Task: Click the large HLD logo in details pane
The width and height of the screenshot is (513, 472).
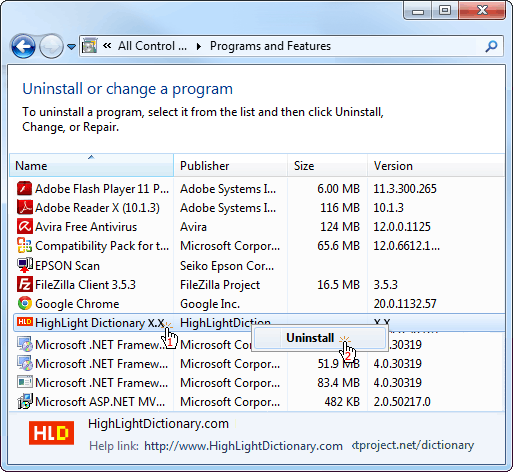Action: pos(51,433)
